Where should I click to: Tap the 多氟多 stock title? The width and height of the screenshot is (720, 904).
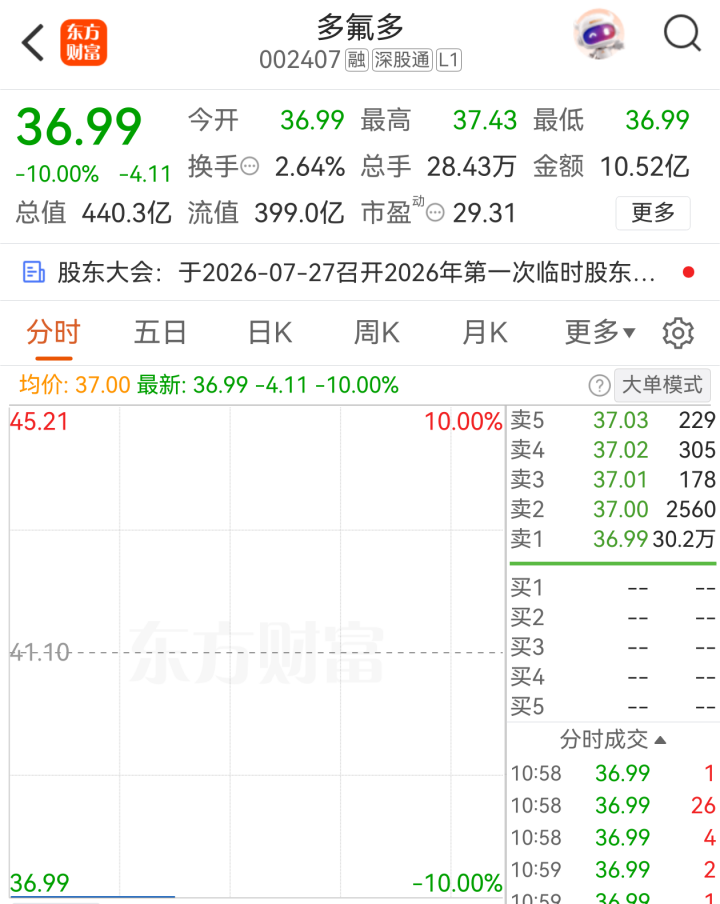tap(360, 27)
